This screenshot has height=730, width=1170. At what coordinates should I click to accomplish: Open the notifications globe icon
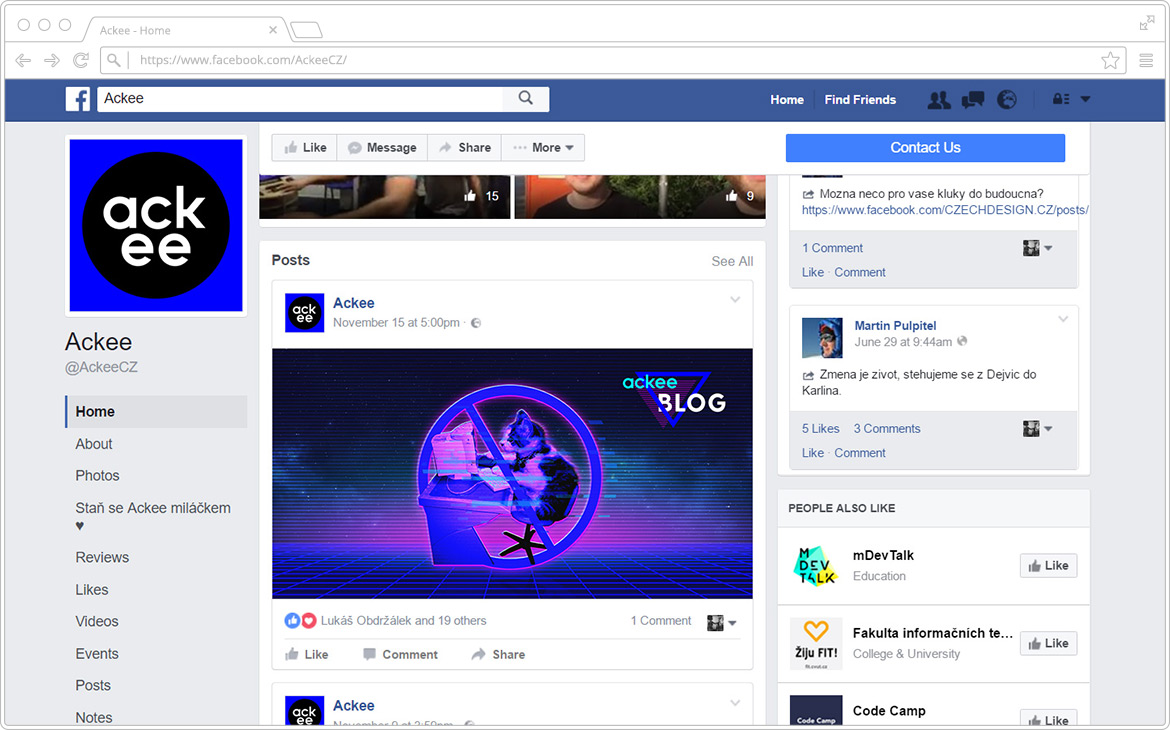click(x=1007, y=99)
